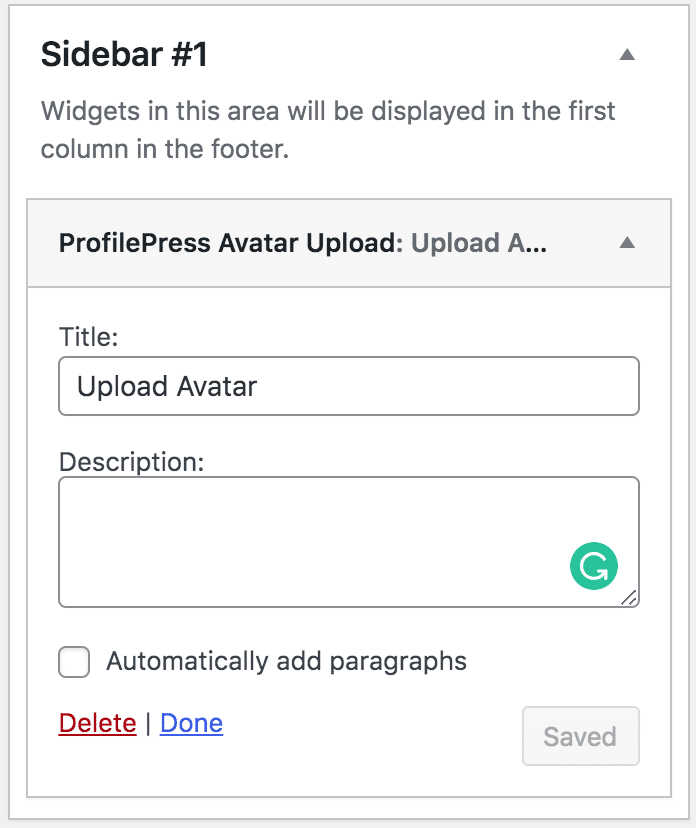The height and width of the screenshot is (828, 696).
Task: Click the footer column description text
Action: click(328, 130)
